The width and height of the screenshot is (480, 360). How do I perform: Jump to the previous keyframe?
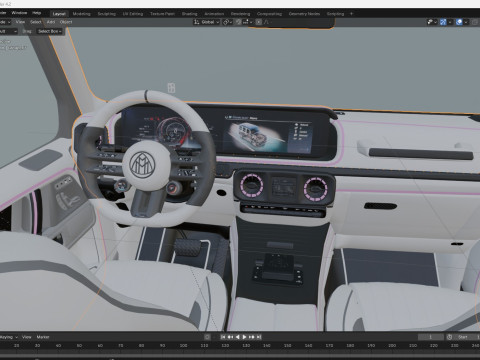tap(230, 337)
